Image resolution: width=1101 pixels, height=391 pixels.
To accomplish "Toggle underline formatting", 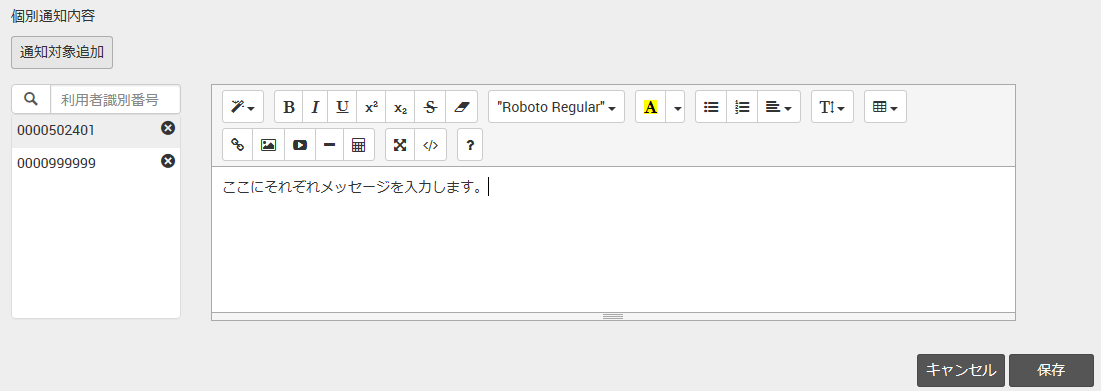I will [x=342, y=107].
